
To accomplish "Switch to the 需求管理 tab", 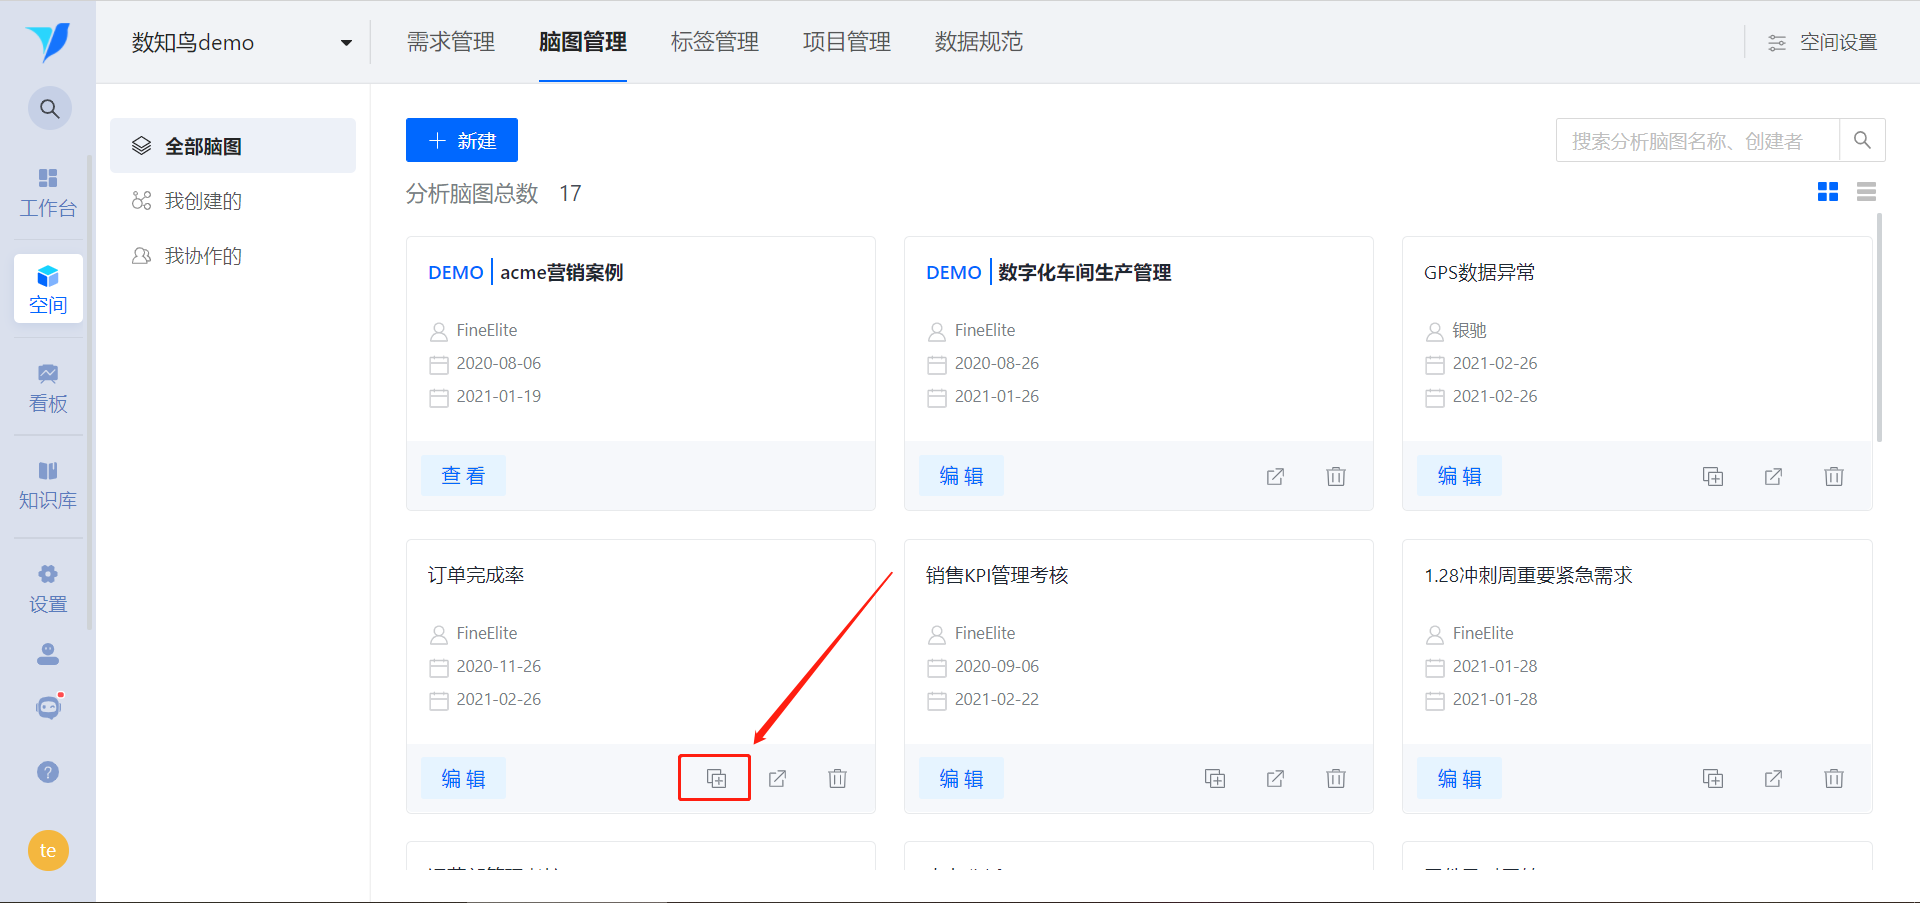I will click(451, 42).
